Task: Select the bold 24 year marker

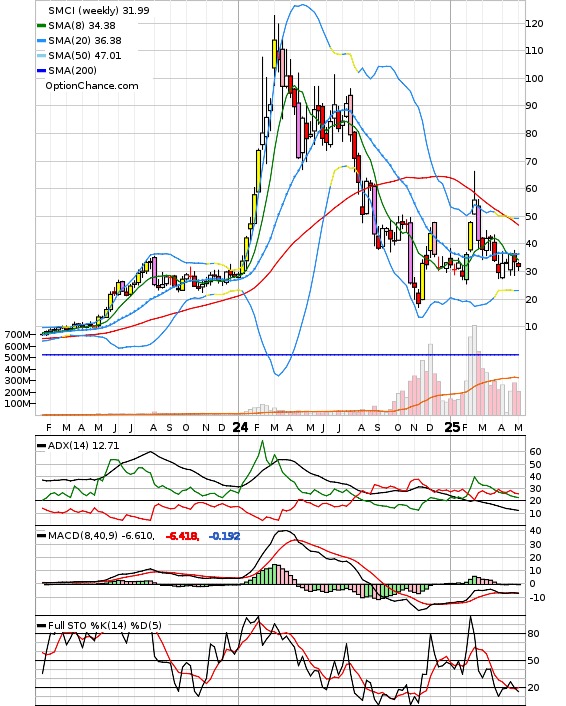Action: click(240, 427)
